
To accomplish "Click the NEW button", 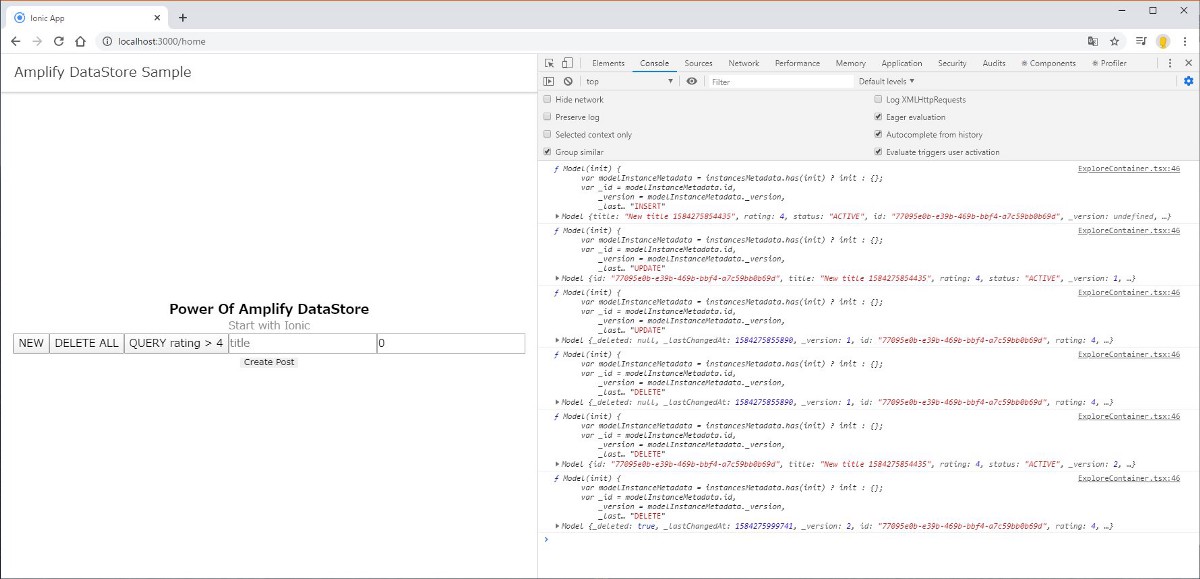I will pyautogui.click(x=31, y=343).
